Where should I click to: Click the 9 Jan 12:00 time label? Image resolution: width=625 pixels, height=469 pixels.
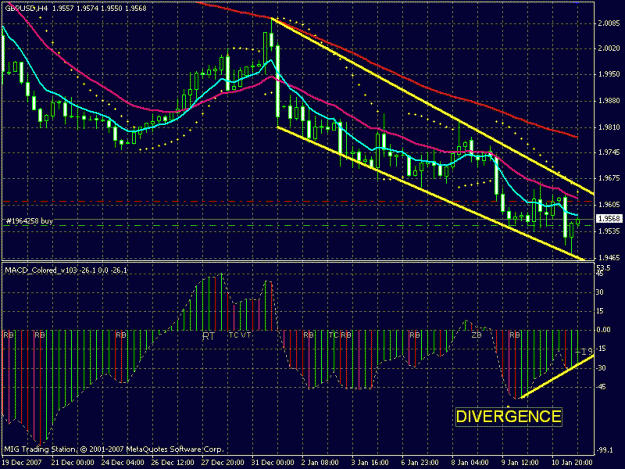(x=520, y=463)
